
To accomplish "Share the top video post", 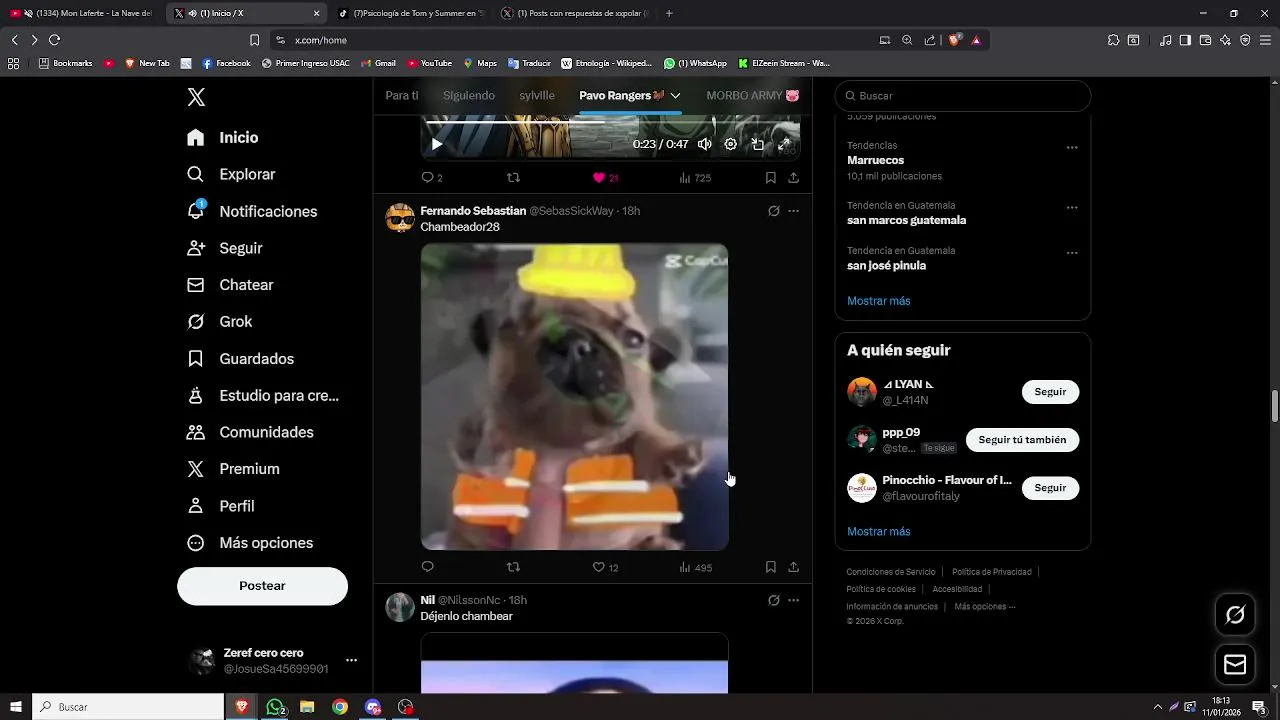I will click(x=793, y=178).
